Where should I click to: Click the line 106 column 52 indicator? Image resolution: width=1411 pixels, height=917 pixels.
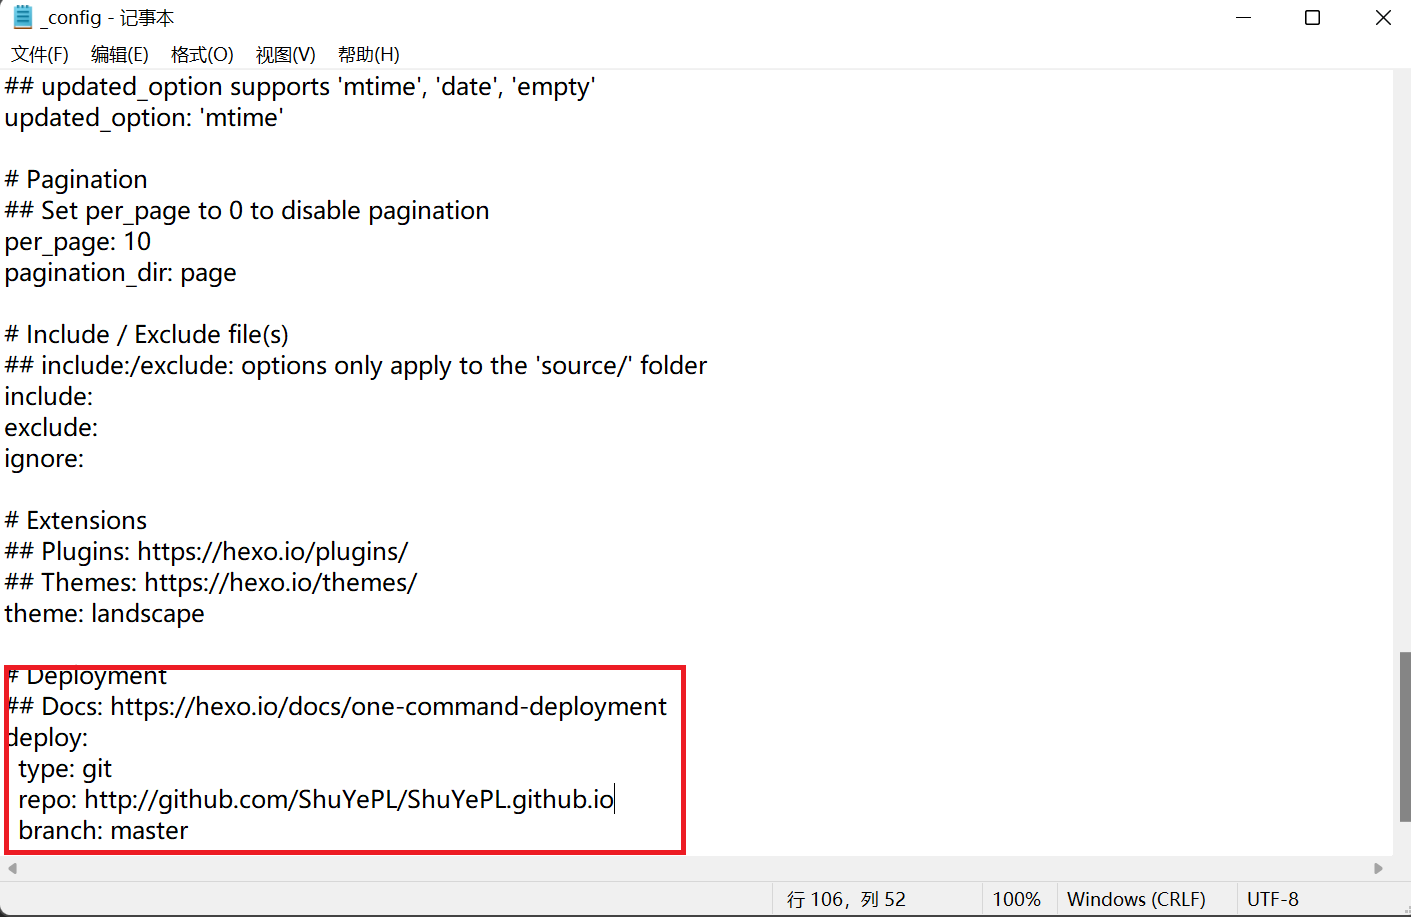846,899
